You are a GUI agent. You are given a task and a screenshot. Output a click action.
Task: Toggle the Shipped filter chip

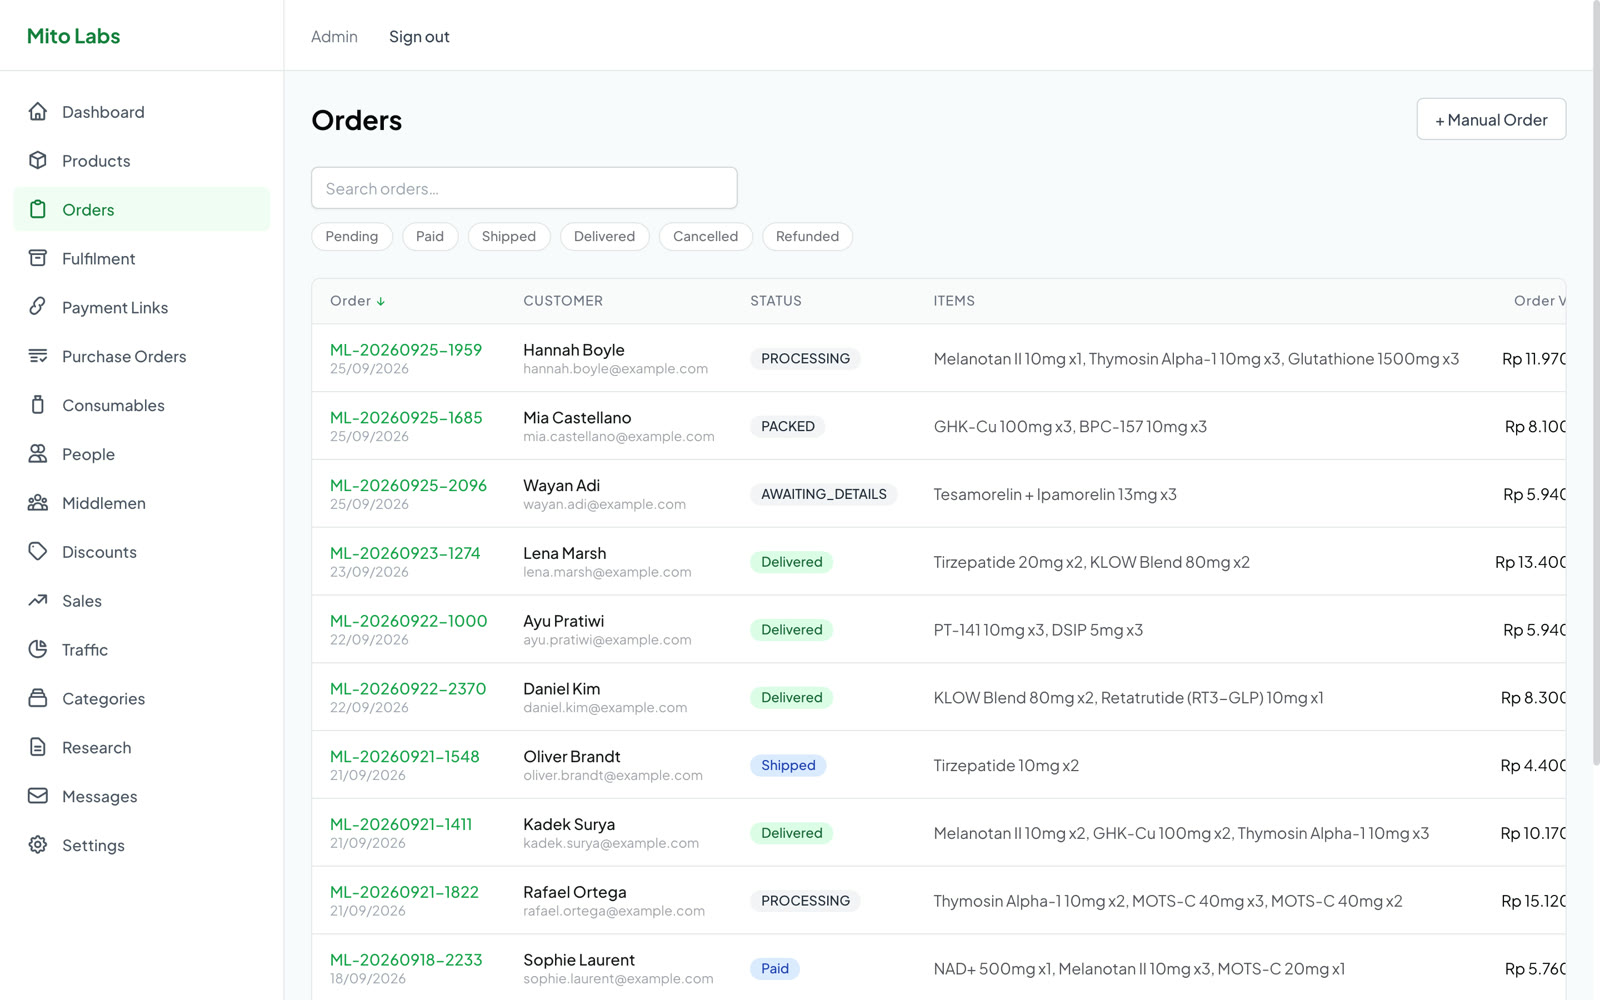[509, 237]
